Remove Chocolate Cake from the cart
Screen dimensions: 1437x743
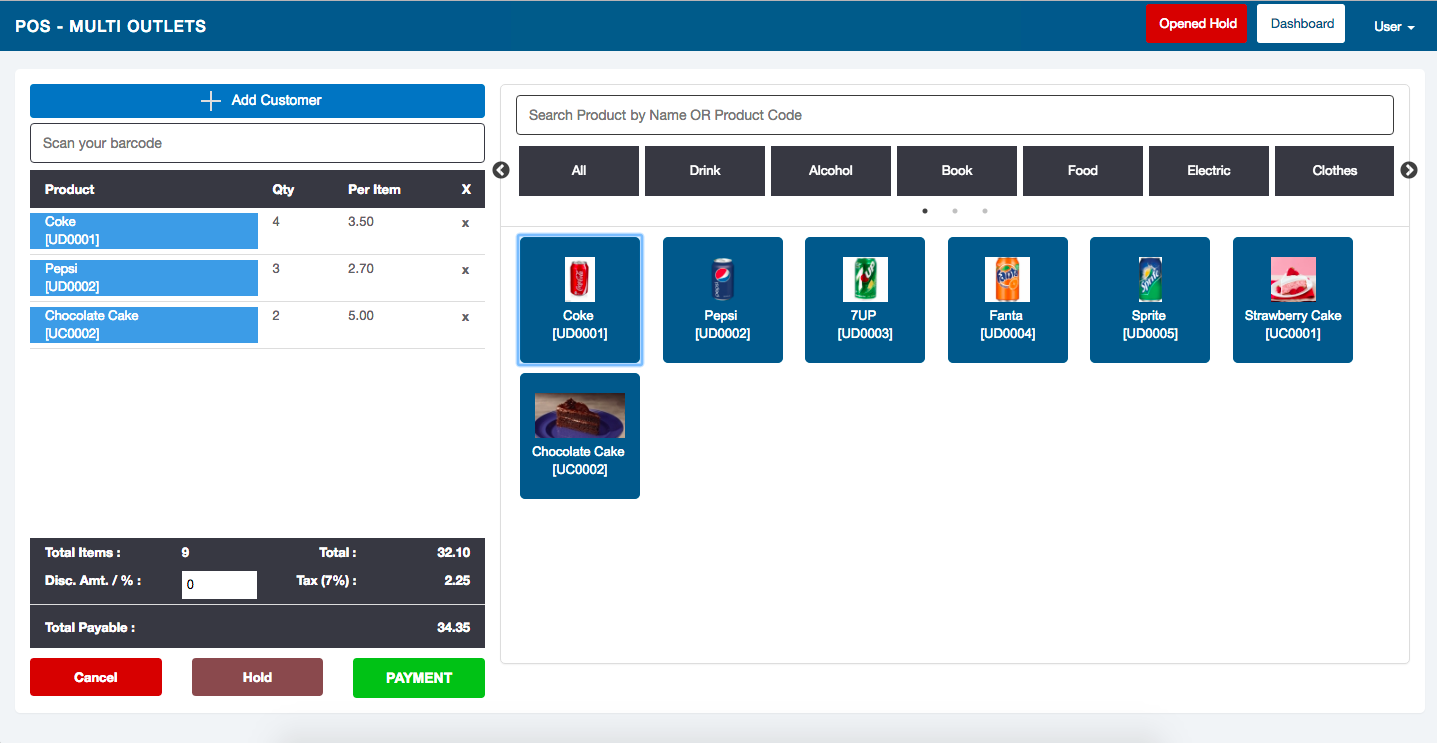click(x=465, y=317)
